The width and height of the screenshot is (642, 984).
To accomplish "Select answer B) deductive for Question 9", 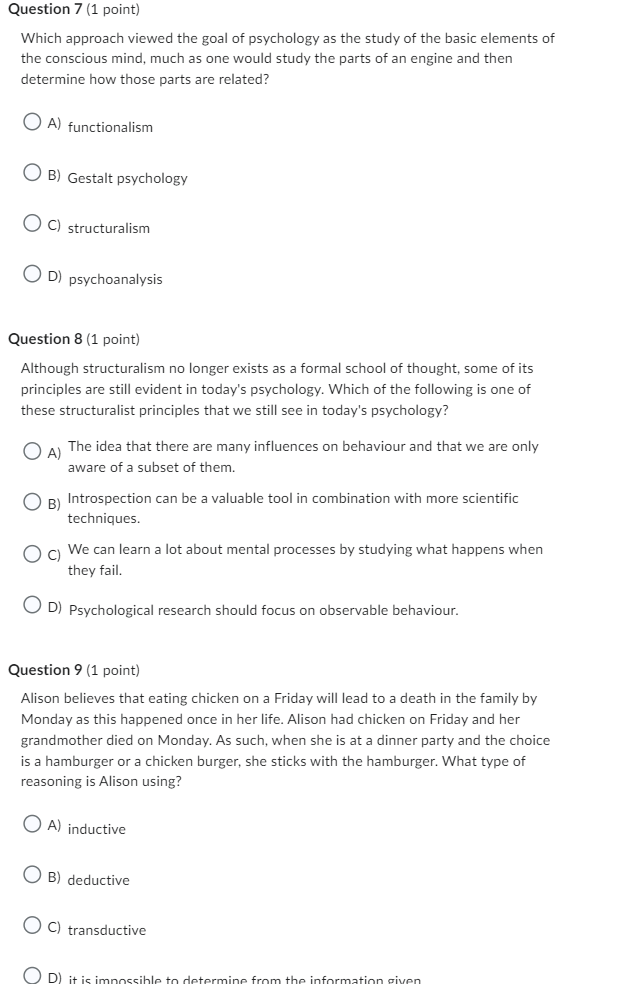I will point(30,874).
